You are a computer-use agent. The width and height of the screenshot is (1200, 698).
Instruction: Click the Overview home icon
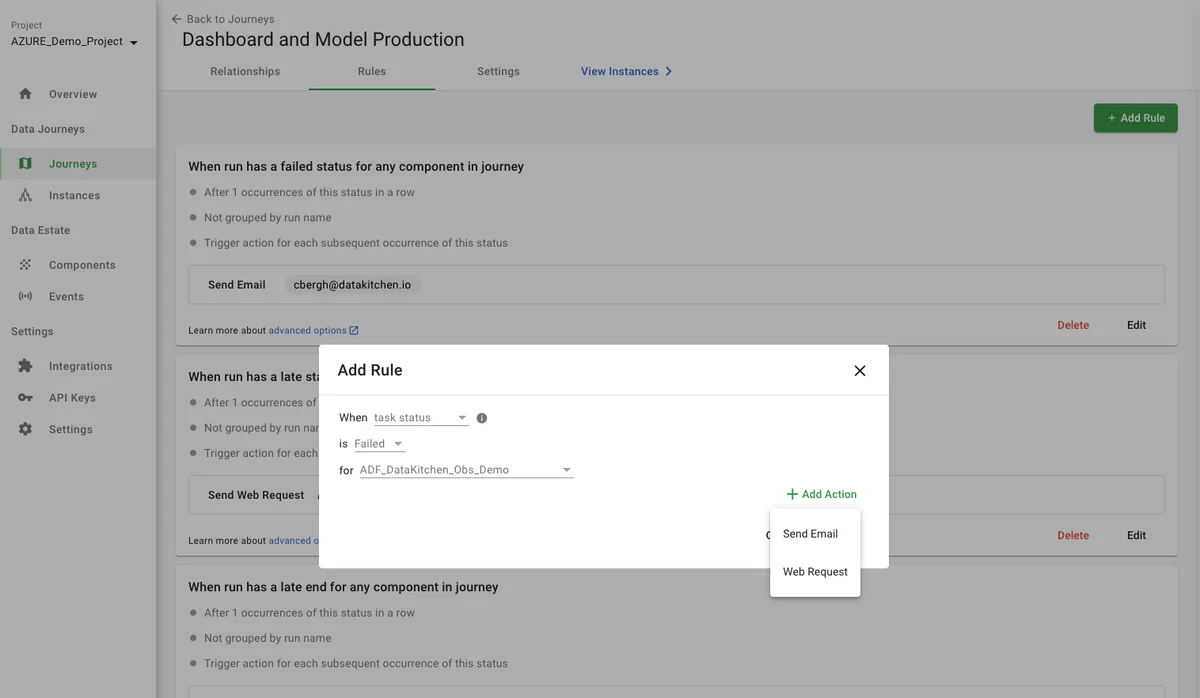(x=26, y=94)
